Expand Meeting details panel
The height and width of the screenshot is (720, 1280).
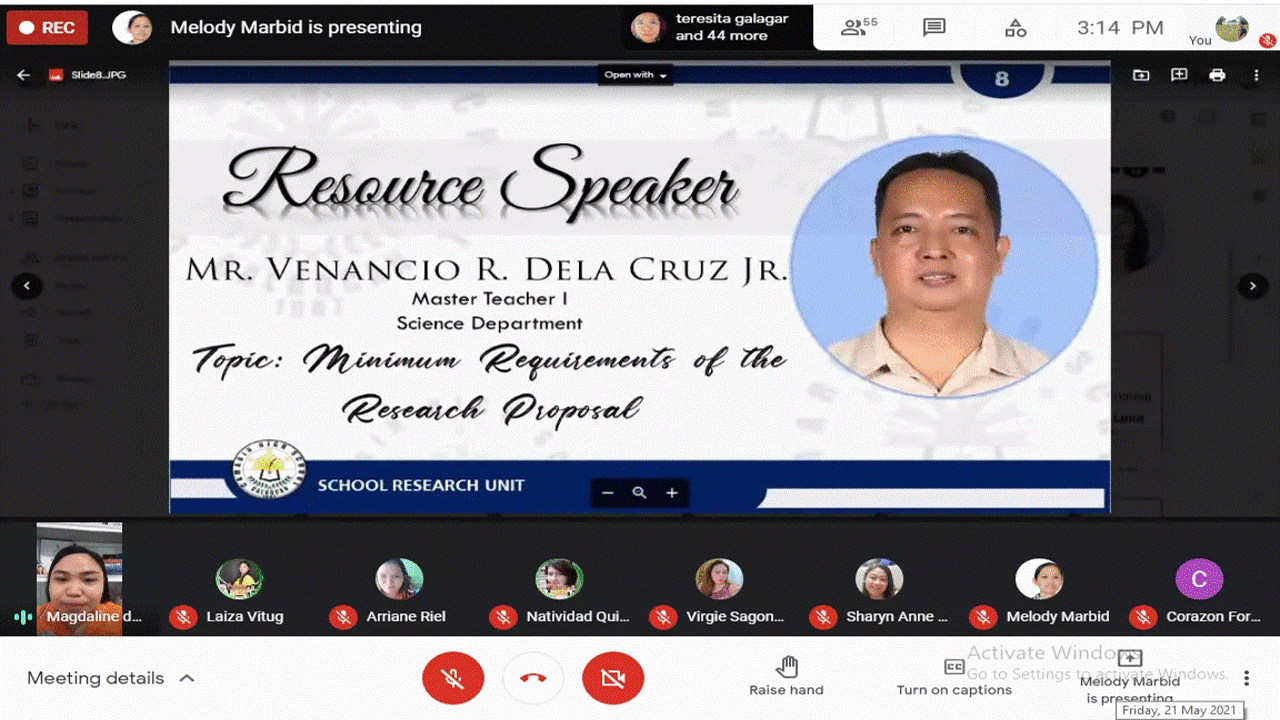[x=111, y=678]
